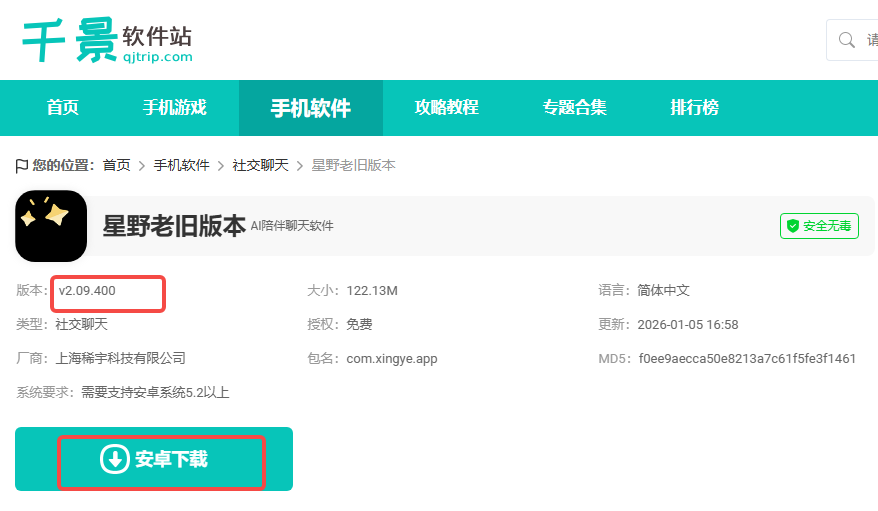
Task: Click the 星野 app icon with sparkles
Action: click(51, 226)
